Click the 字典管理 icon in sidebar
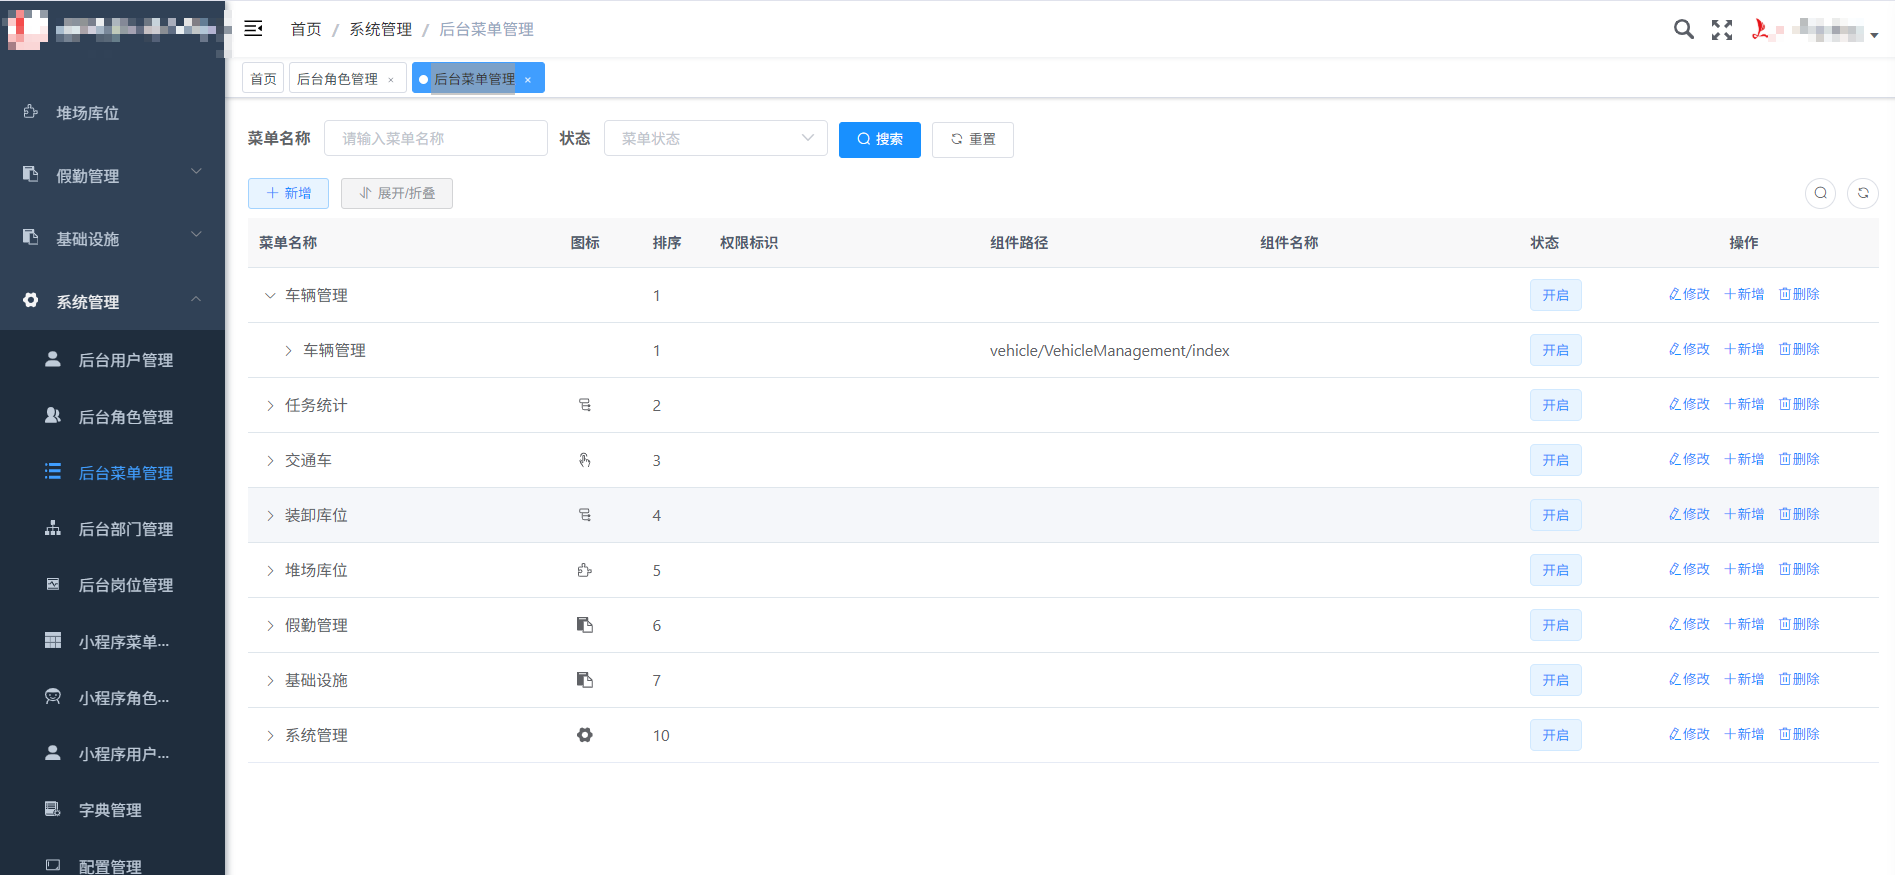 pyautogui.click(x=53, y=808)
